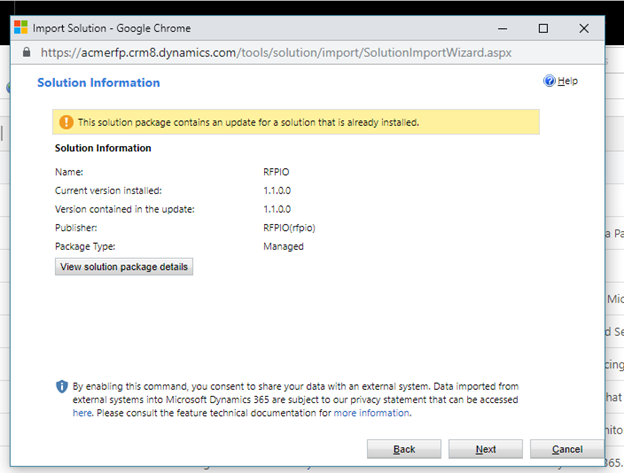Click the Next button
This screenshot has height=473, width=624.
tap(486, 449)
